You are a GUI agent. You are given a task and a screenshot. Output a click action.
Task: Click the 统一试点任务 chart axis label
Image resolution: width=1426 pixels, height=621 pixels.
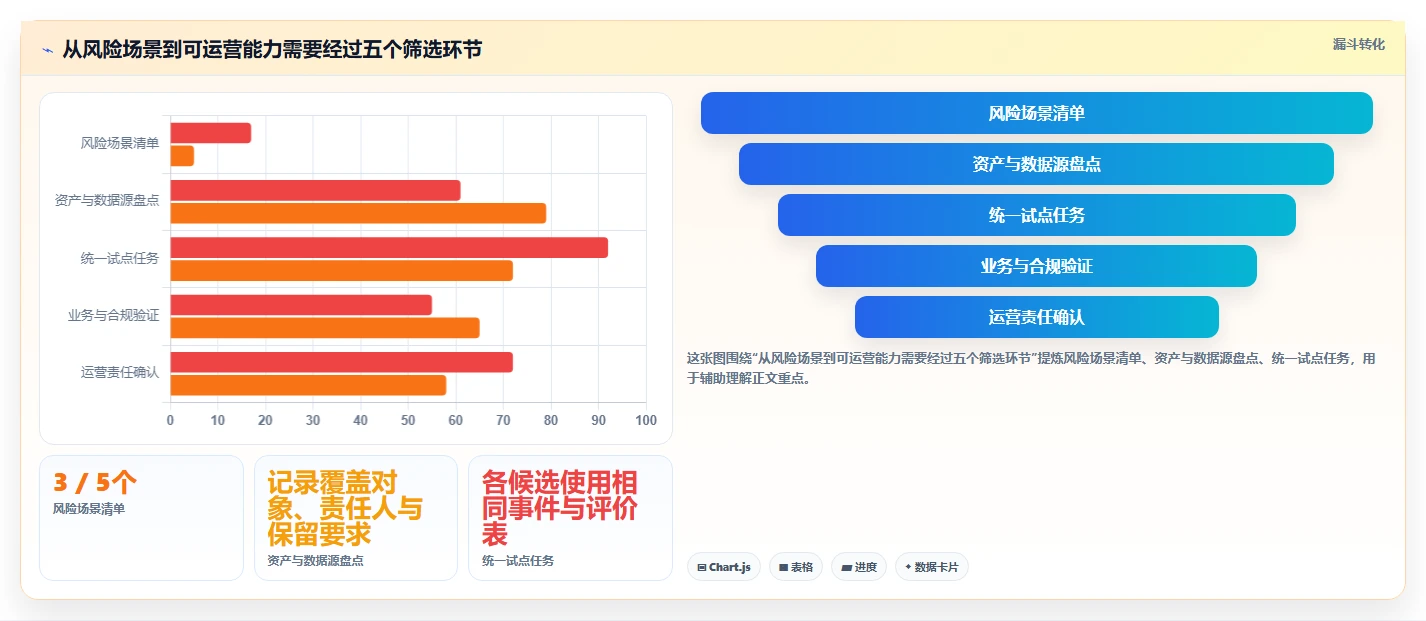120,259
